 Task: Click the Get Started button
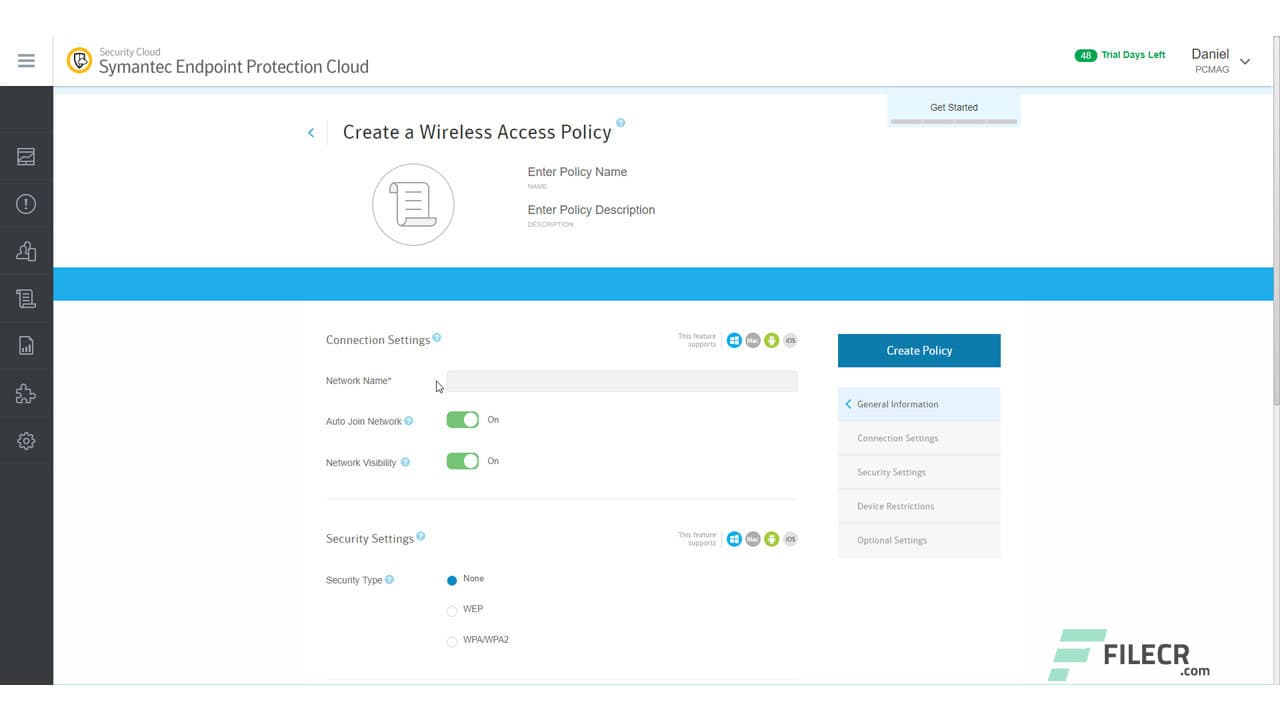point(952,107)
